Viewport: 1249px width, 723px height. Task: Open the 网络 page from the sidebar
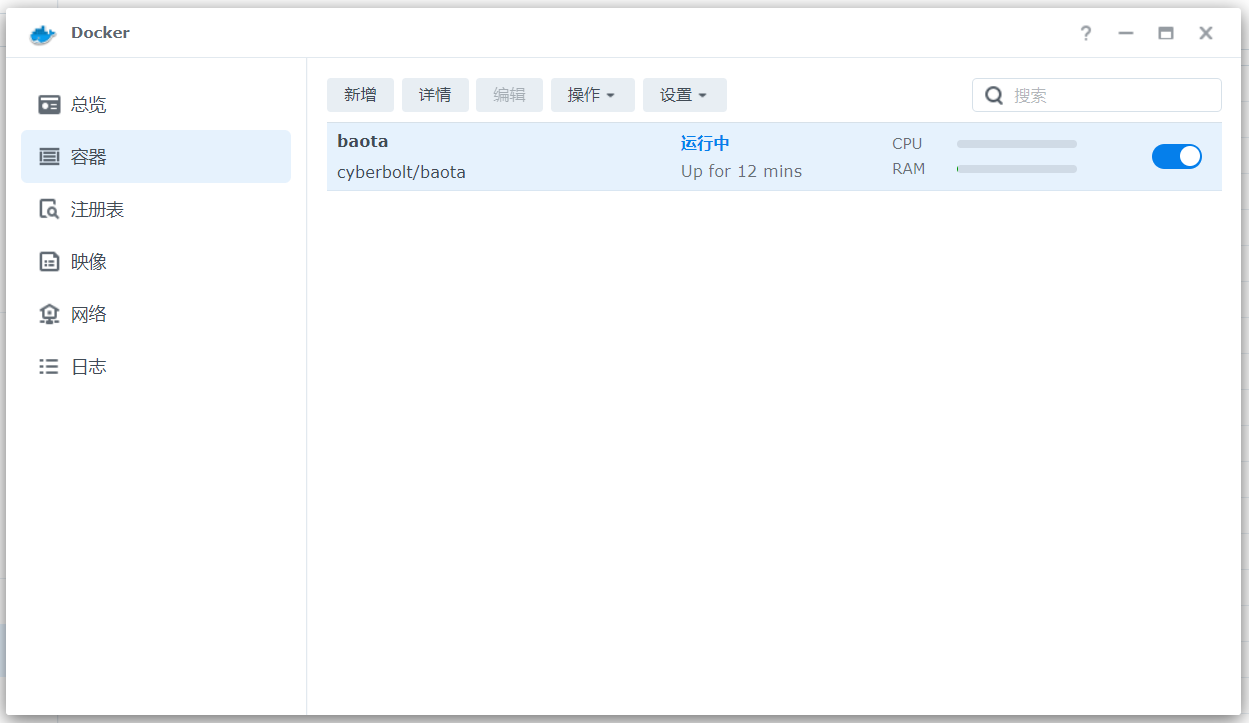pyautogui.click(x=88, y=313)
